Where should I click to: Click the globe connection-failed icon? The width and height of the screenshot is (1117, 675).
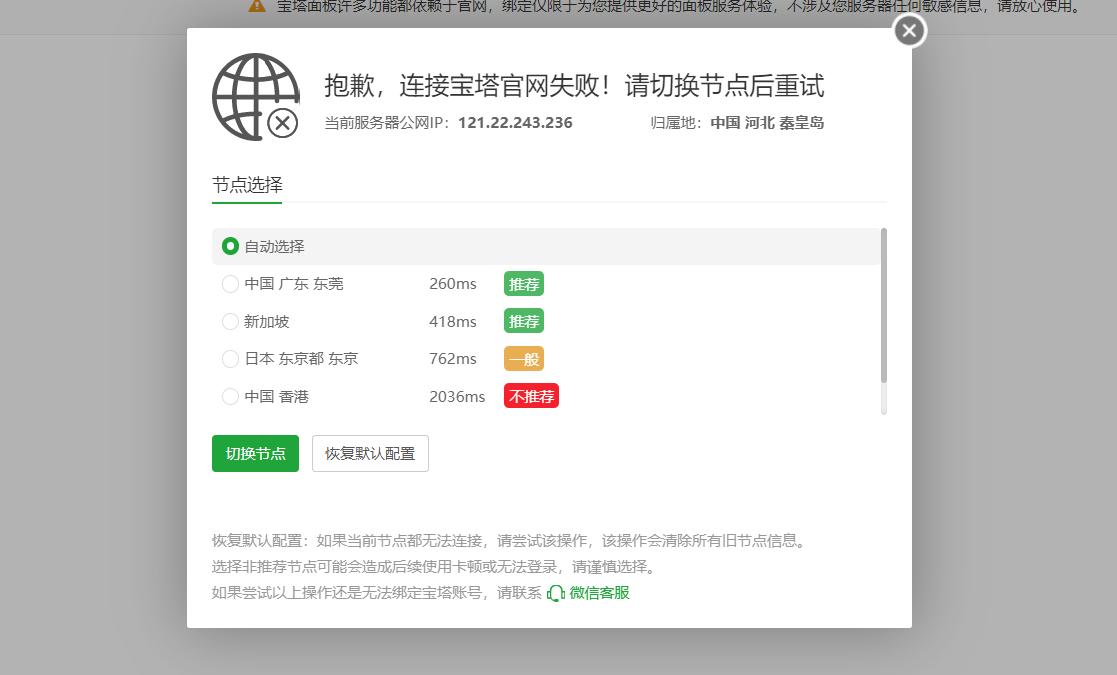[x=256, y=97]
